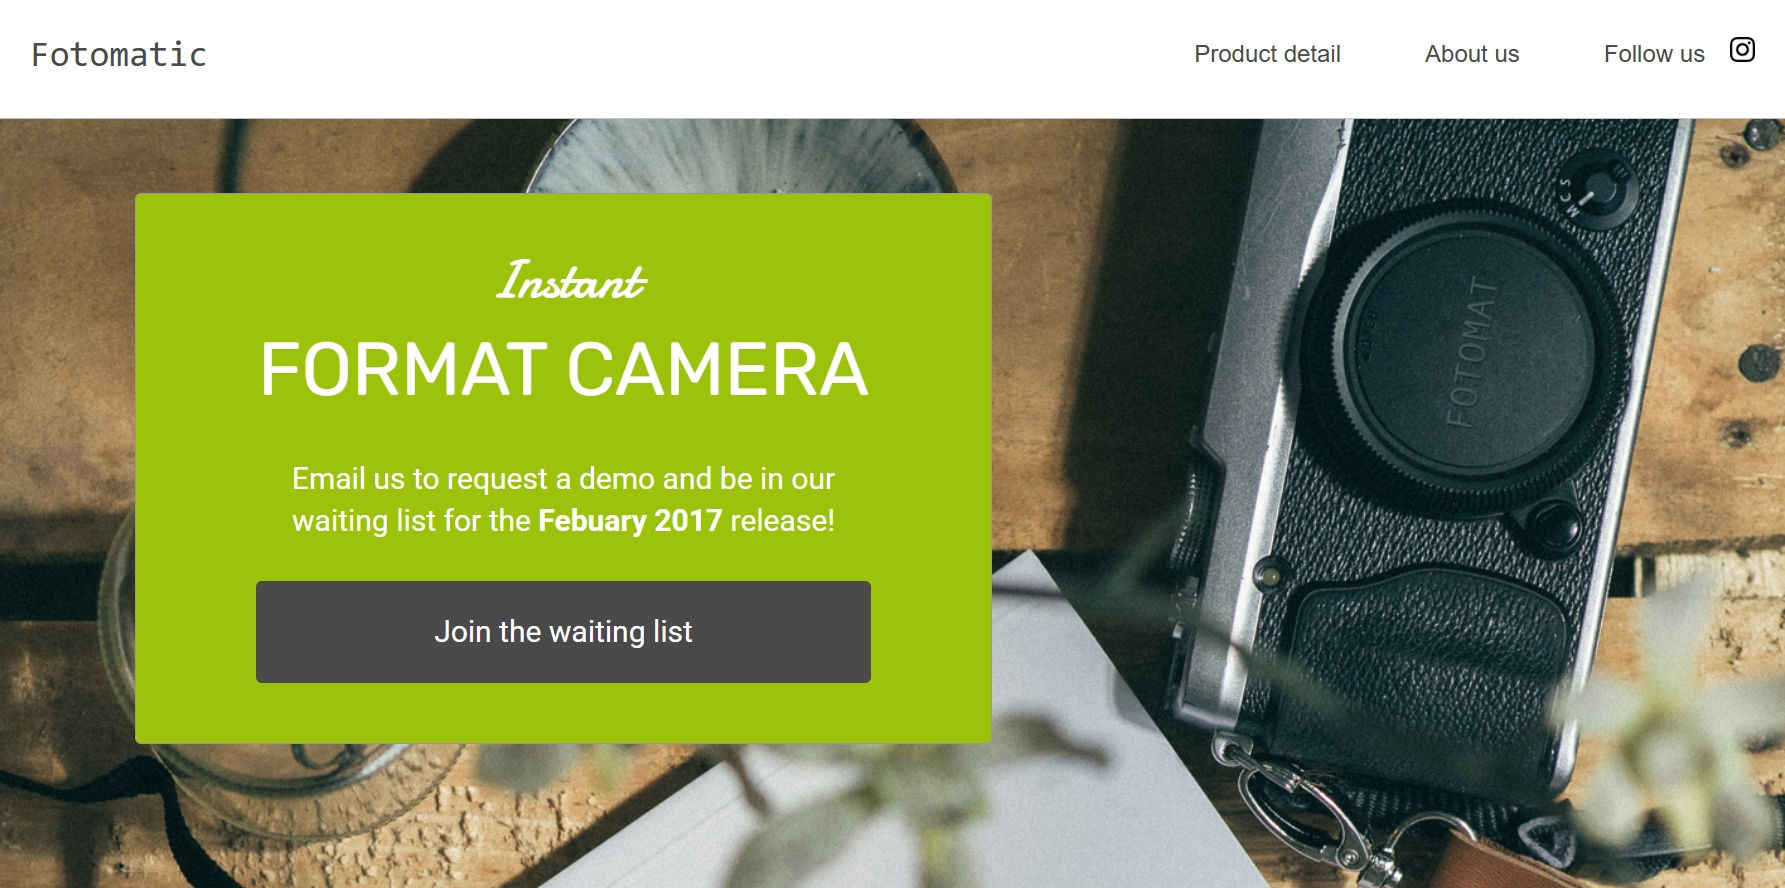
Task: Click the Fotomatic logo
Action: [x=119, y=54]
